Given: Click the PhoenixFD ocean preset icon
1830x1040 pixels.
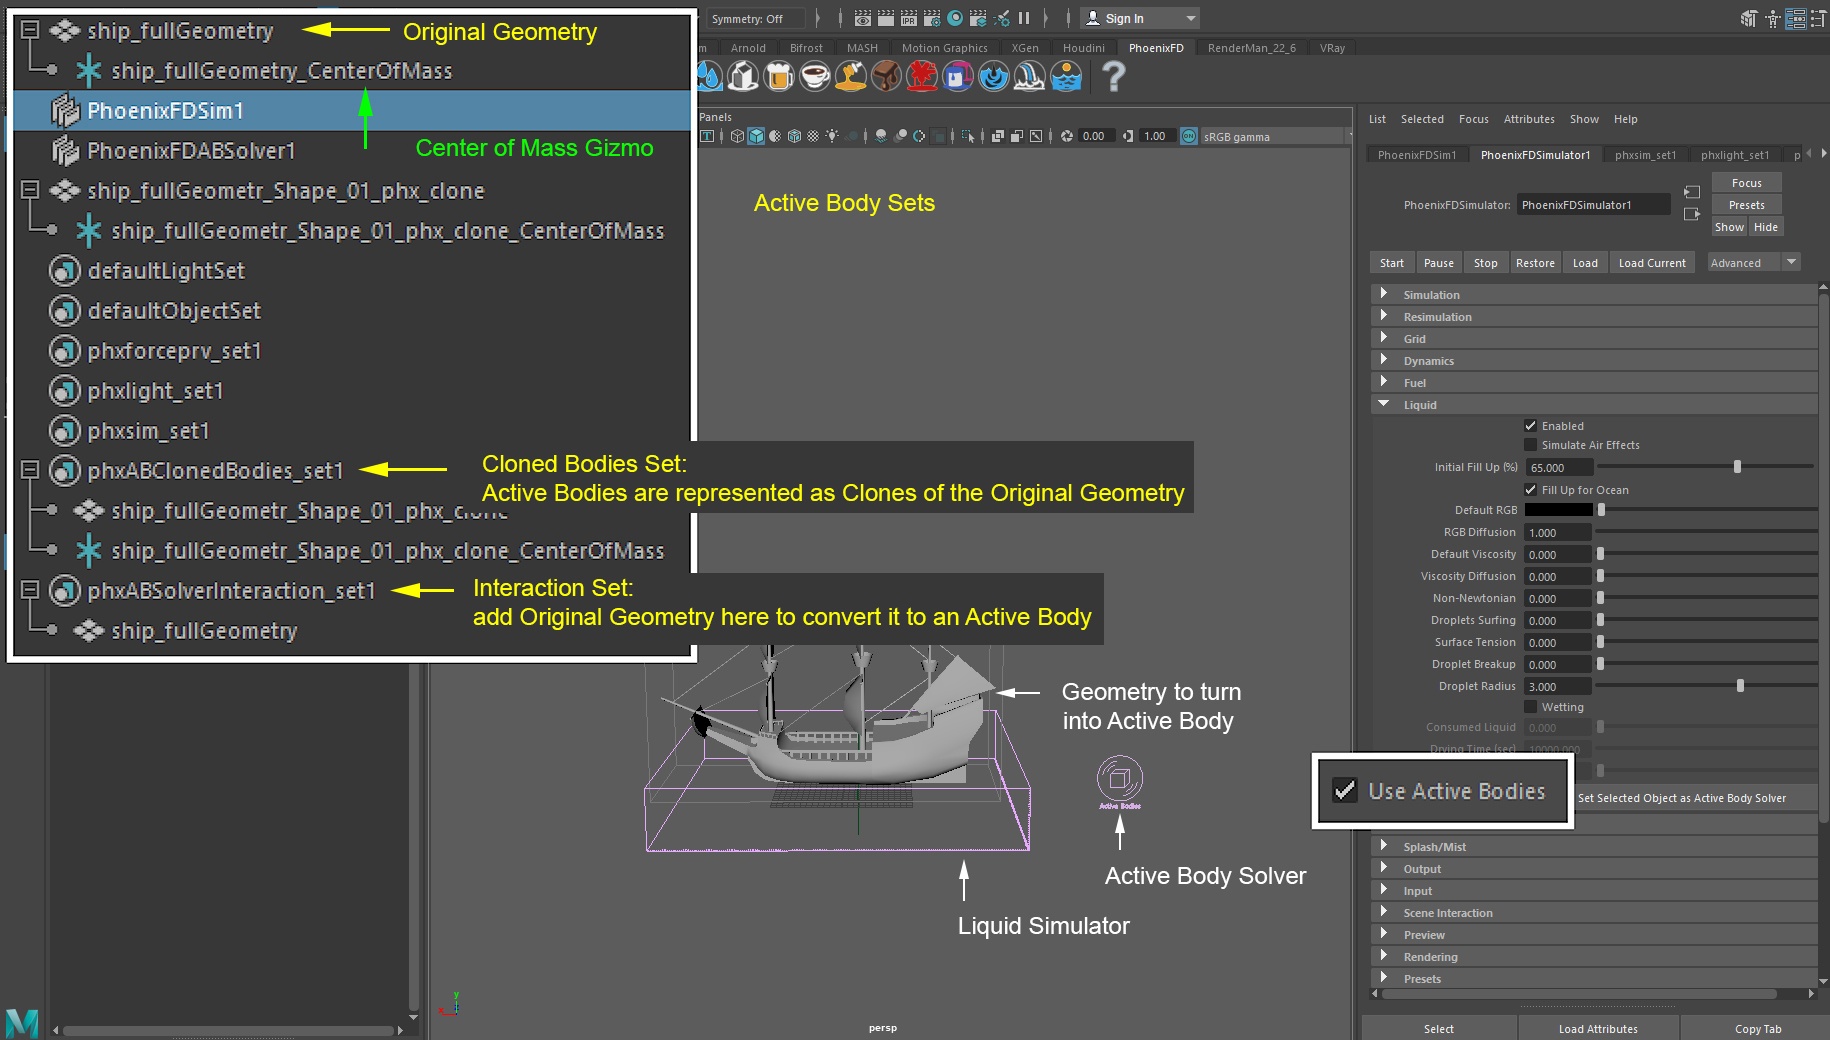Looking at the screenshot, I should 1066,76.
